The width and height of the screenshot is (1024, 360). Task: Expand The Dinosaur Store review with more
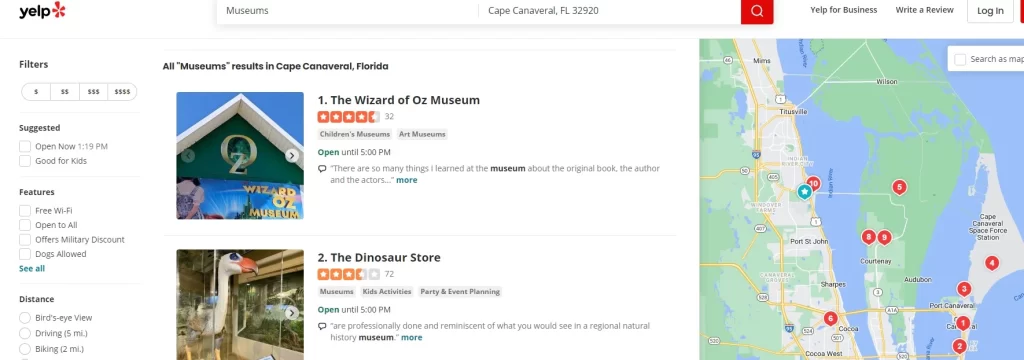[x=411, y=337]
